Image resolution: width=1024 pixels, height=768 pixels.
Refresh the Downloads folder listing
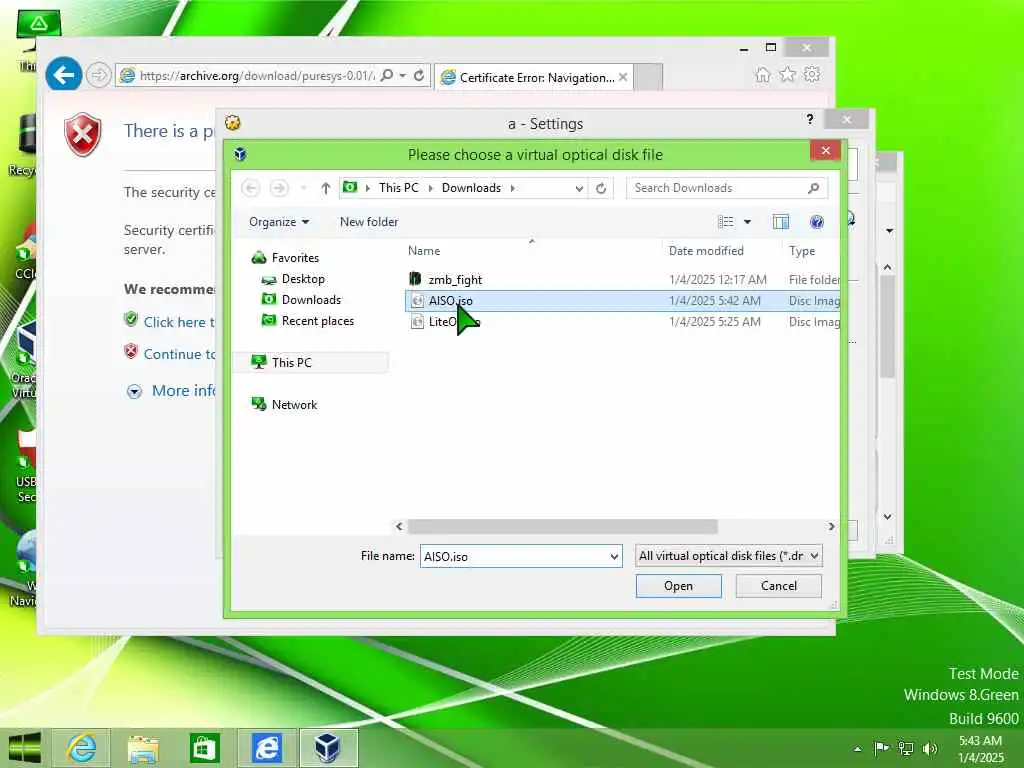[601, 188]
